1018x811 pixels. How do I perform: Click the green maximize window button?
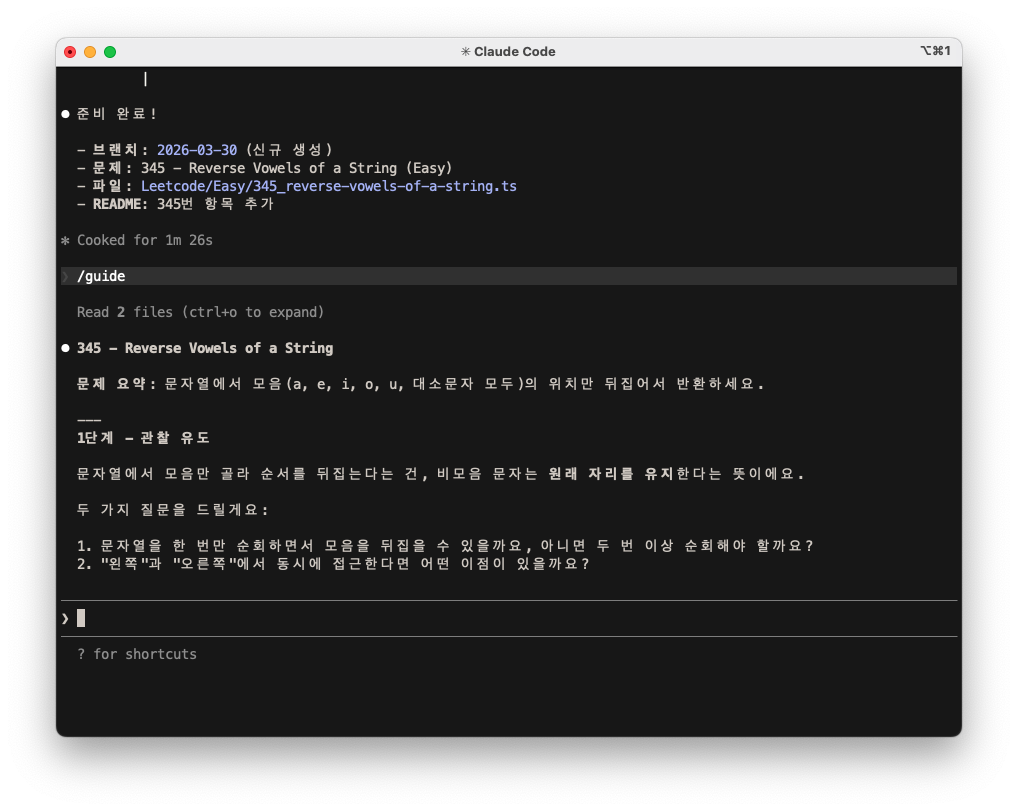coord(110,52)
